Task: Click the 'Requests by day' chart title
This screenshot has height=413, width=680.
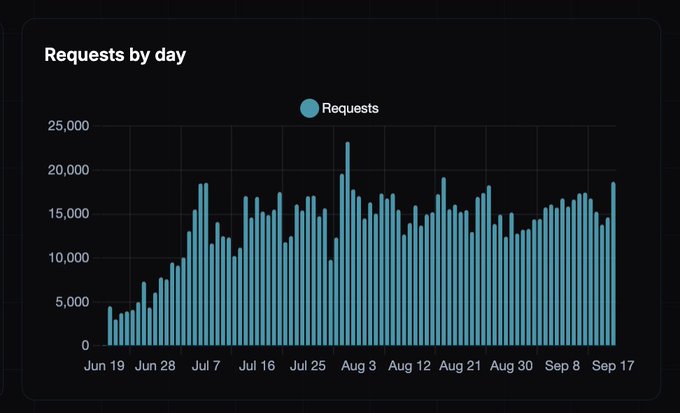Action: pos(115,55)
